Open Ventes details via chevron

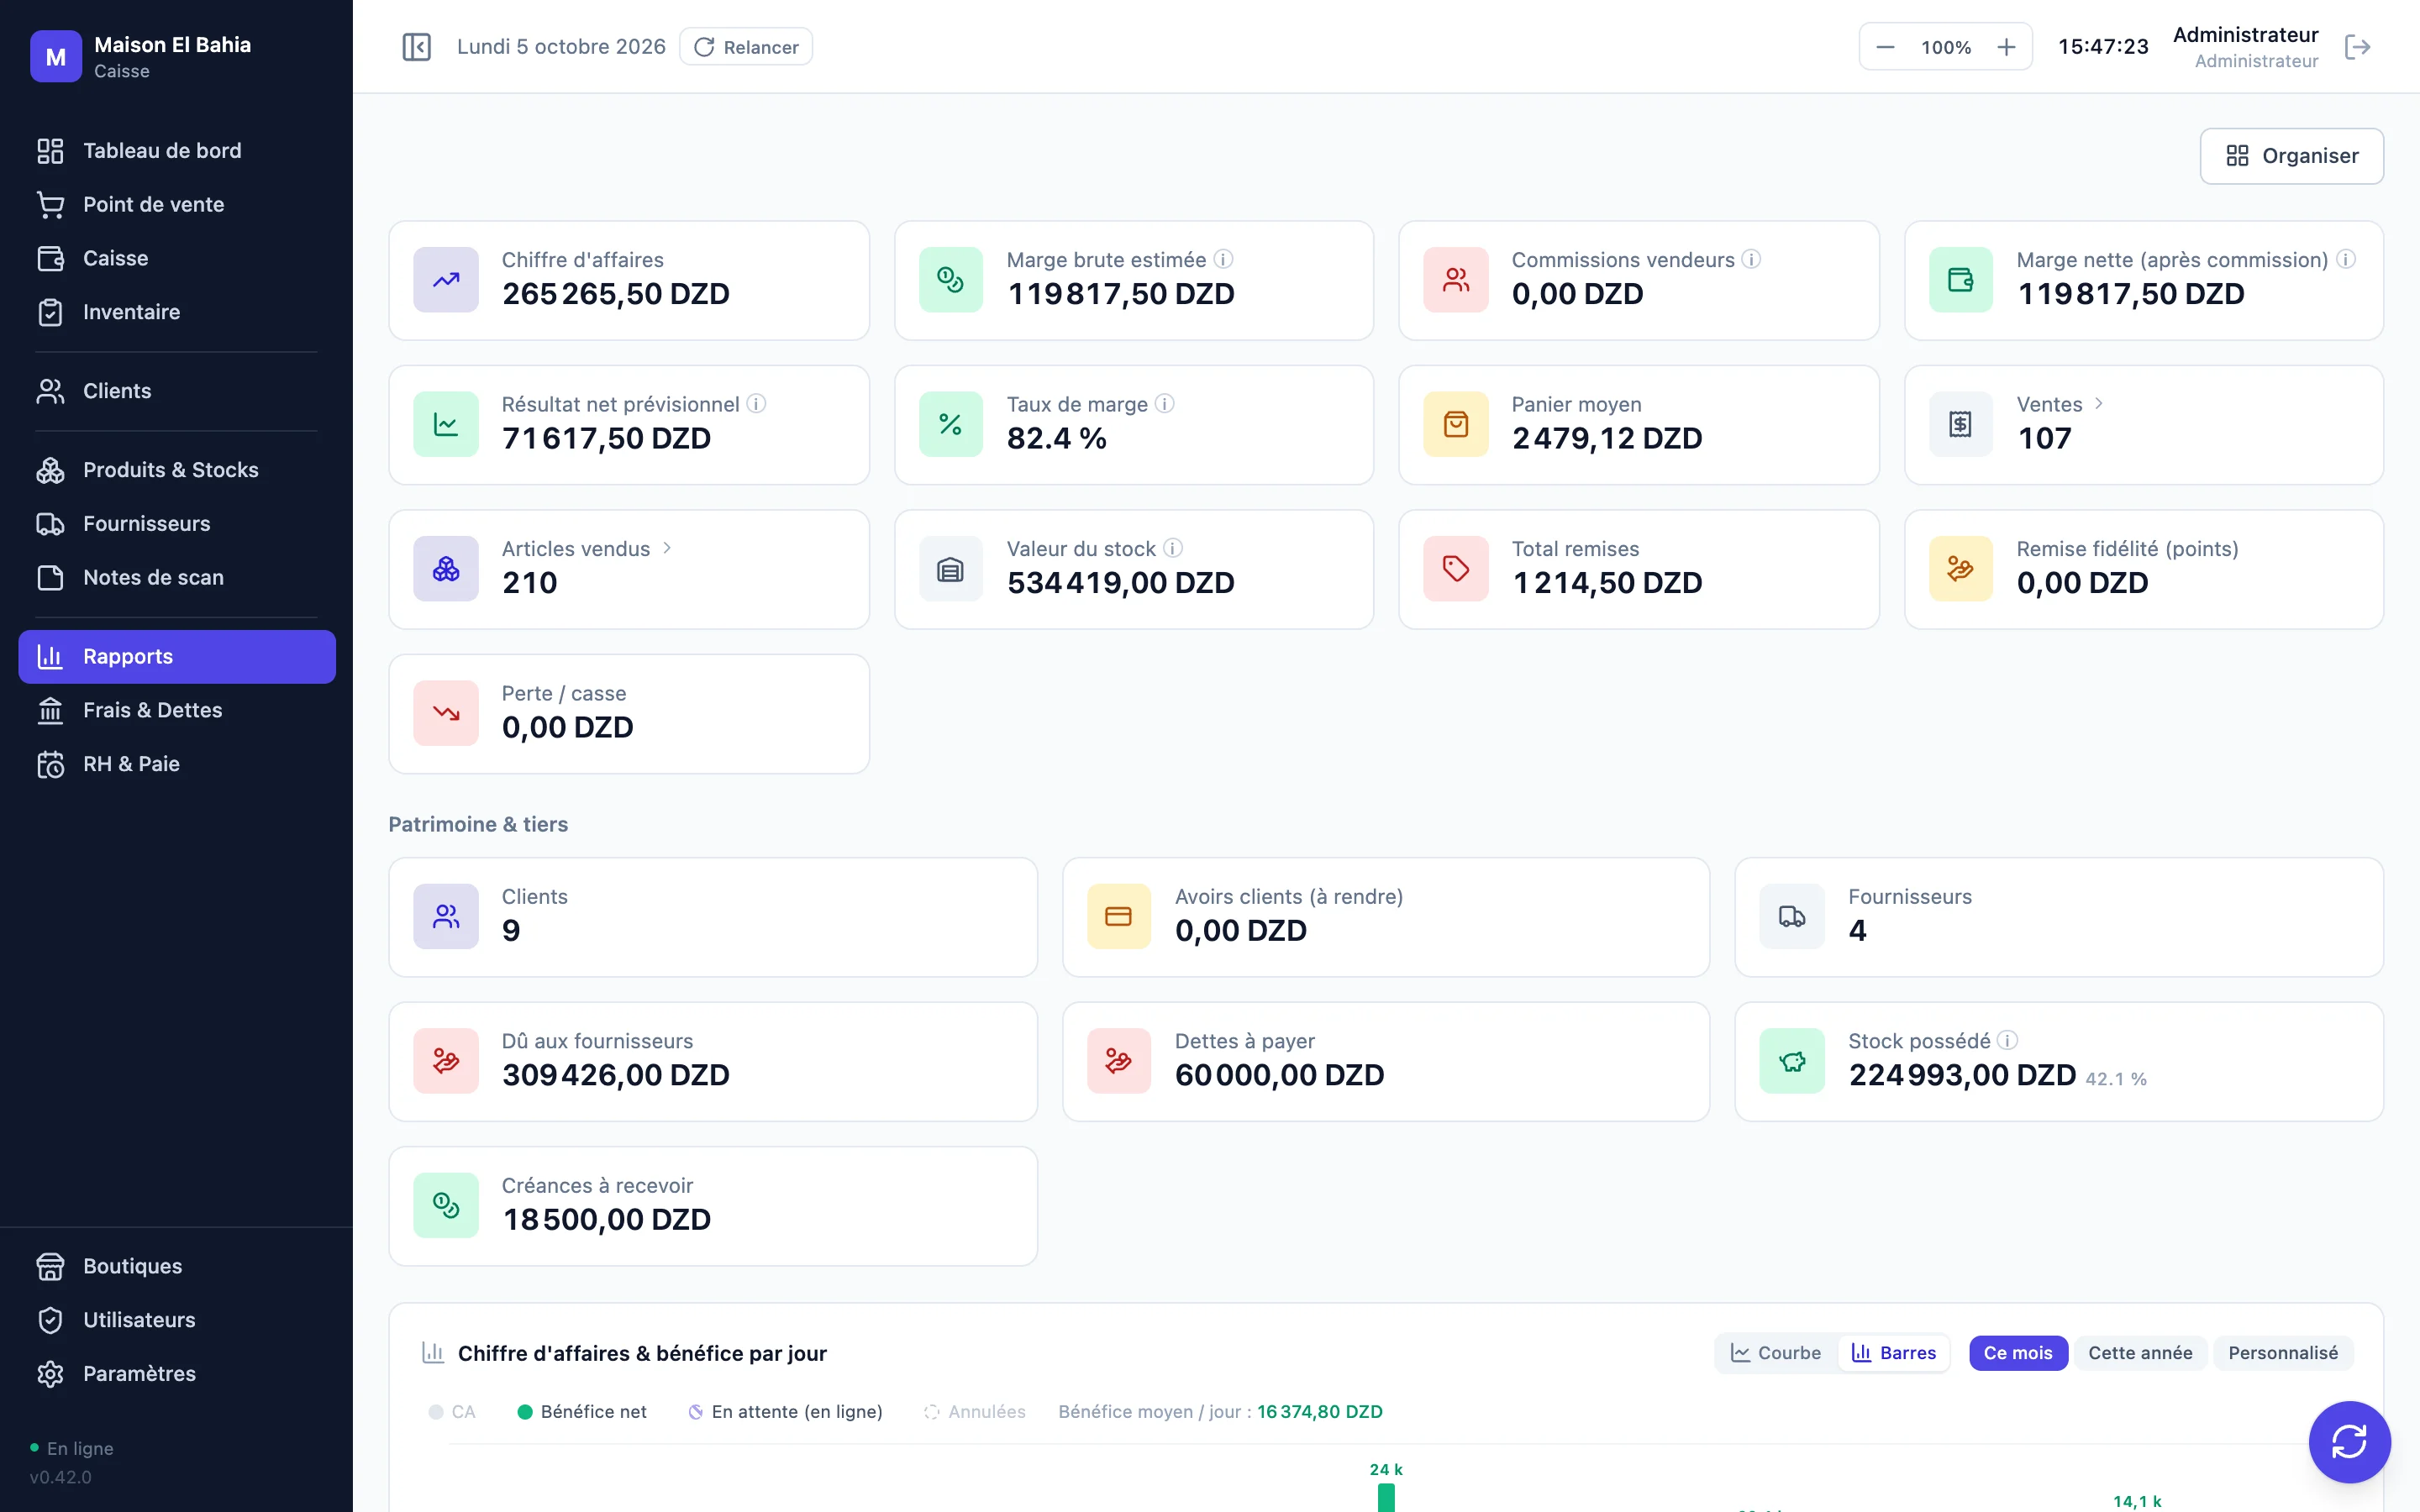click(2099, 403)
